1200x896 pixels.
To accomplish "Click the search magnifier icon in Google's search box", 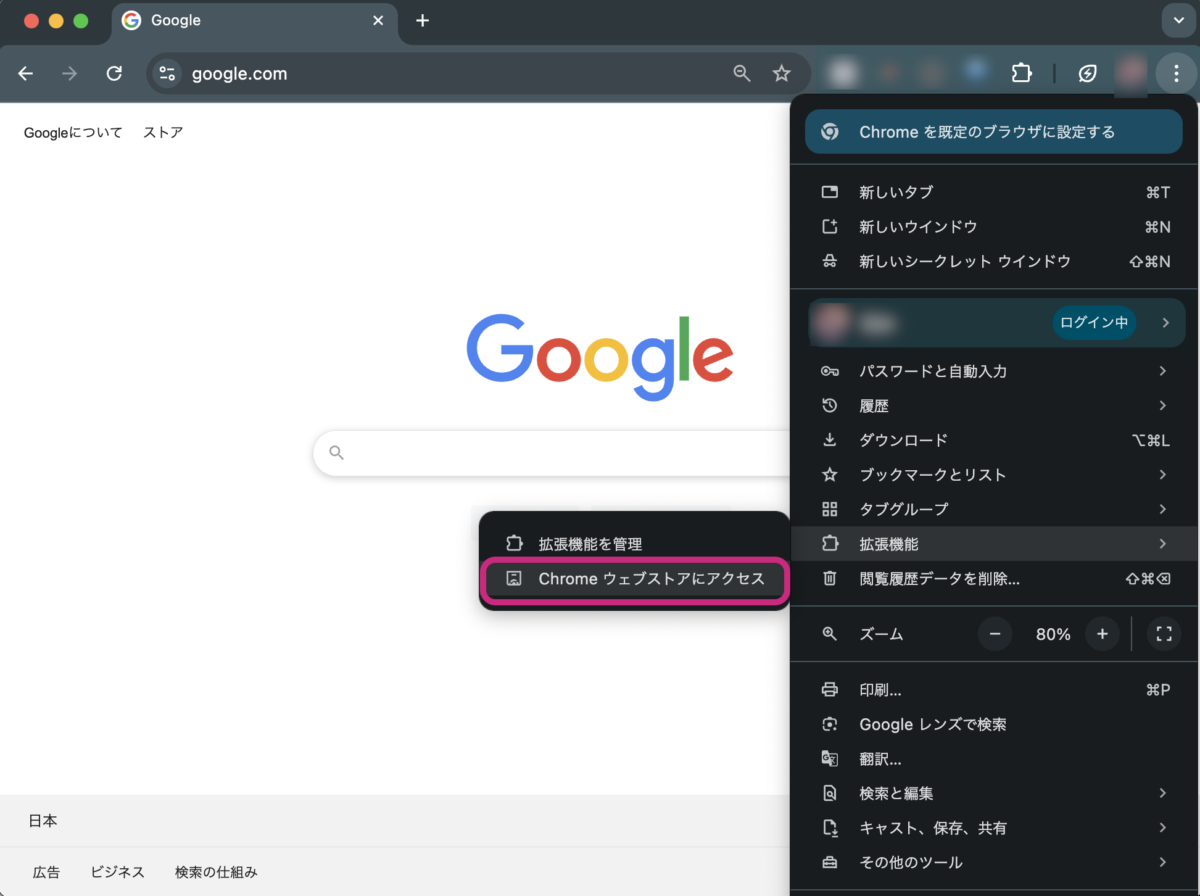I will [337, 453].
